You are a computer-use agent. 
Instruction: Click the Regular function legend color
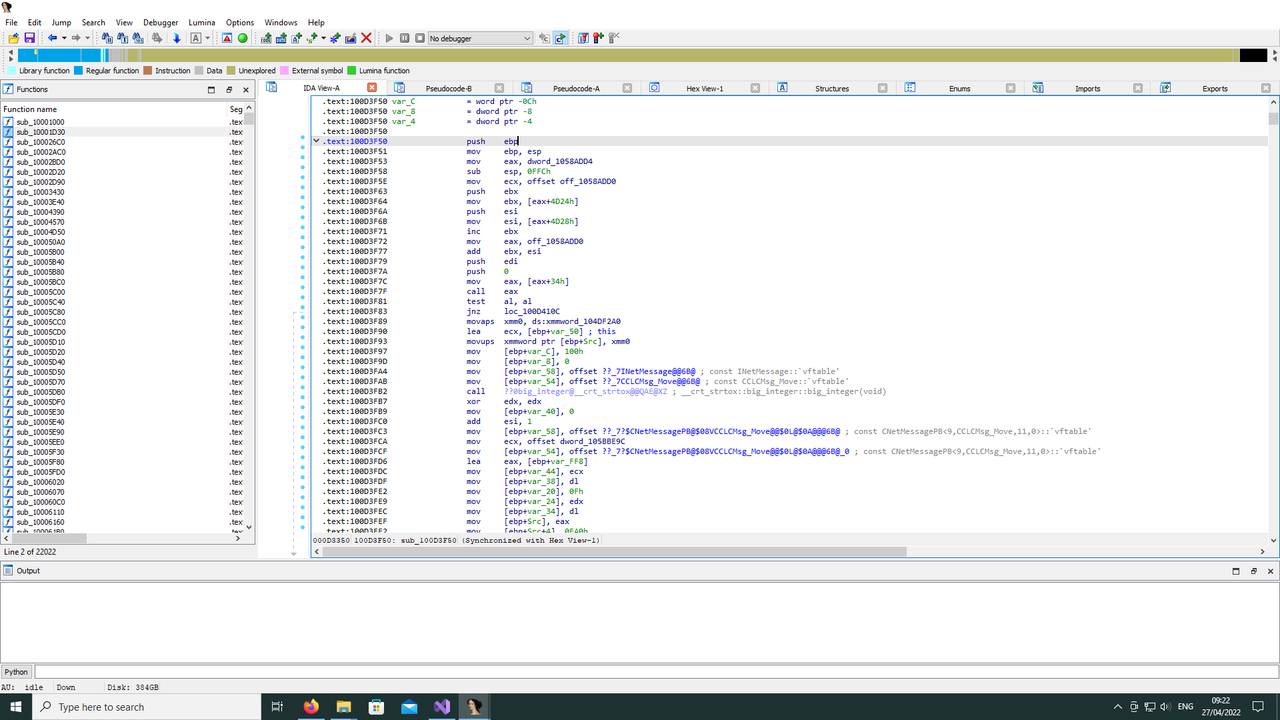78,71
